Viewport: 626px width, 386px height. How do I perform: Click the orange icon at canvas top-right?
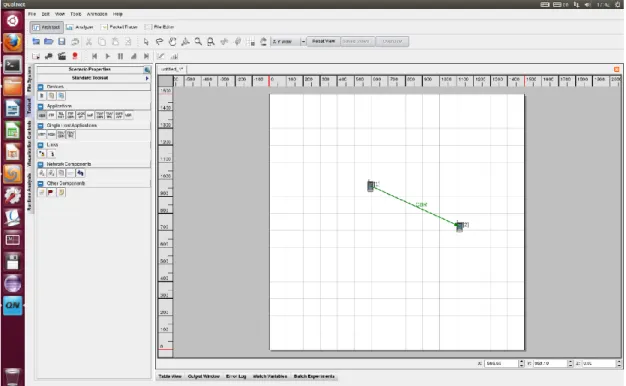point(616,69)
